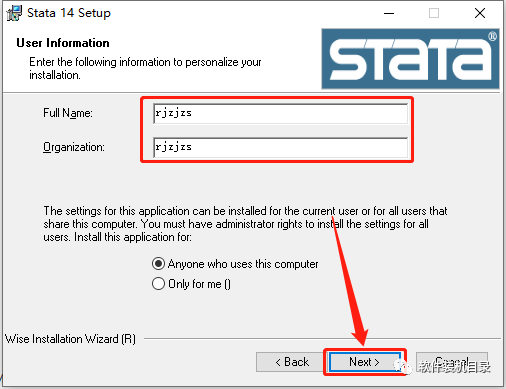Click inside the Full Name text field

click(280, 113)
